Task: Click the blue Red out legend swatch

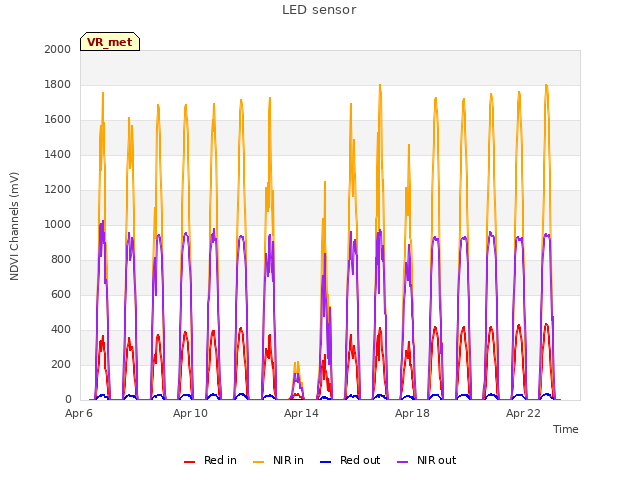Action: tap(325, 462)
